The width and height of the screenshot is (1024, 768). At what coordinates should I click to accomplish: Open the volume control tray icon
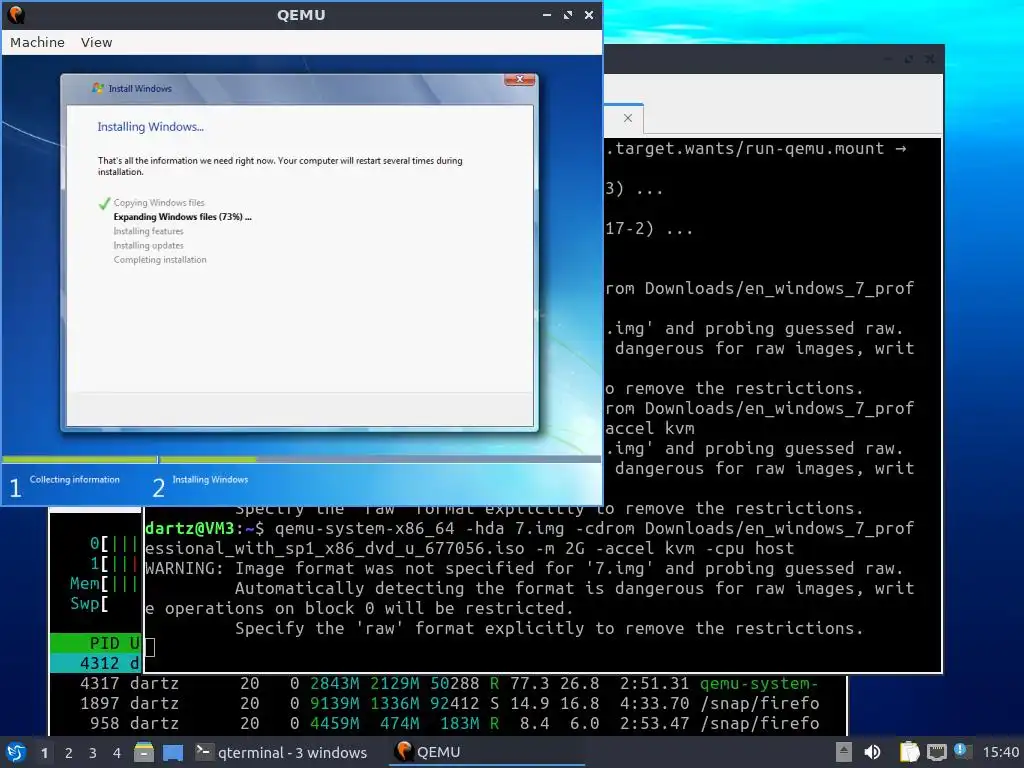[x=872, y=752]
